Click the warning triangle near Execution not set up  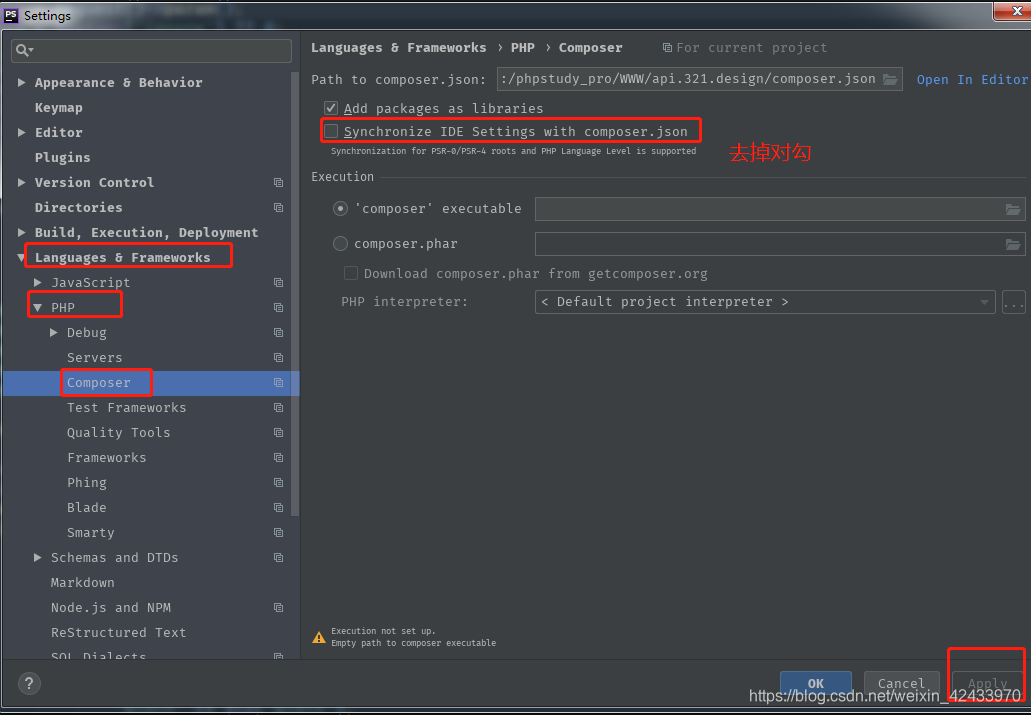[x=318, y=636]
